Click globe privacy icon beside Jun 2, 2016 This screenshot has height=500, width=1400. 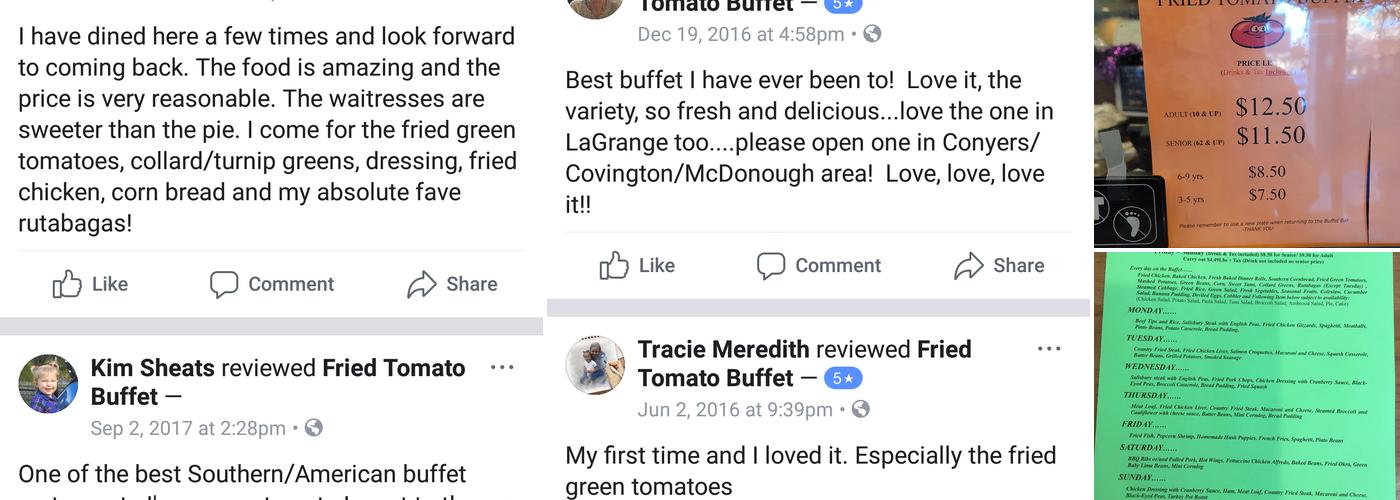860,410
